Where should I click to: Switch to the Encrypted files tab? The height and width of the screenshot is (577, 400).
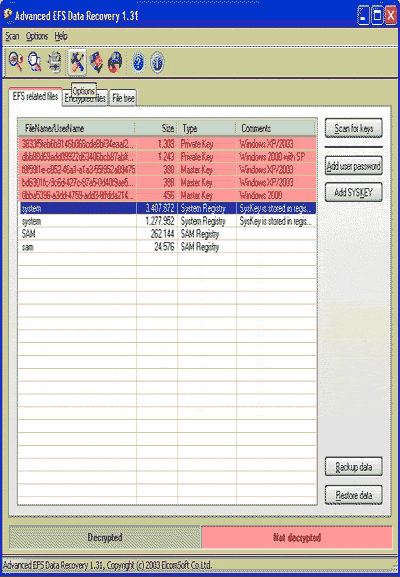tap(85, 98)
